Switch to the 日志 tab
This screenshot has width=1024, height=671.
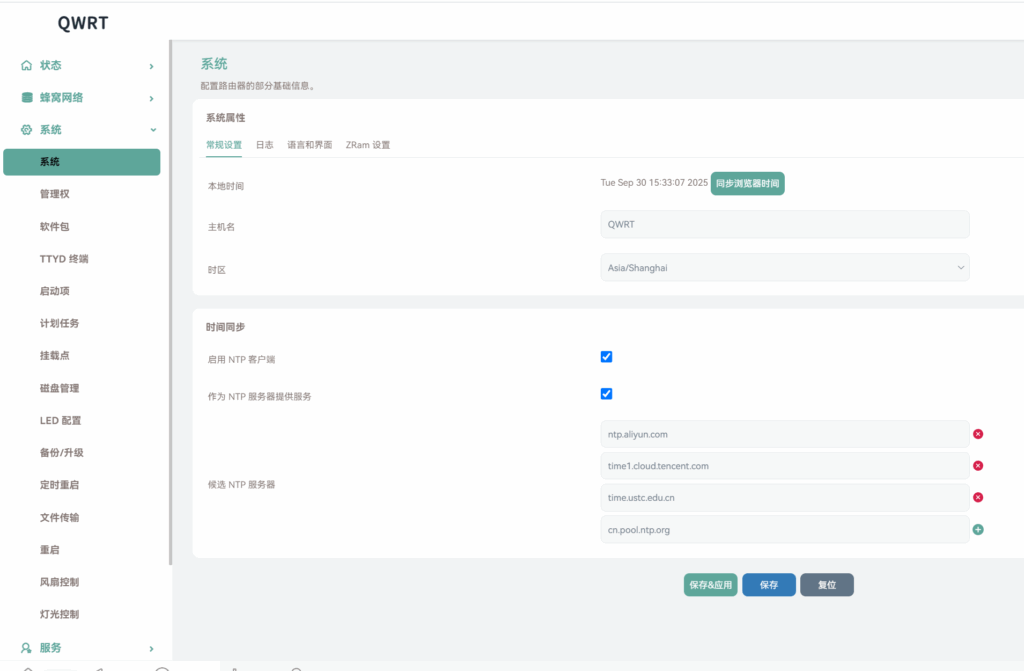tap(264, 145)
